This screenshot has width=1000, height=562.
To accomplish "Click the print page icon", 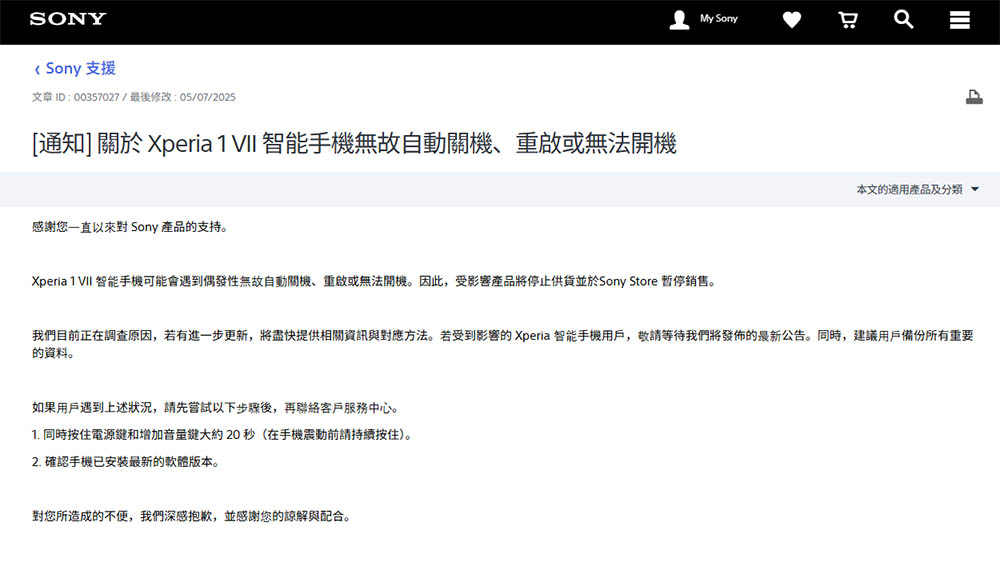I will 974,97.
